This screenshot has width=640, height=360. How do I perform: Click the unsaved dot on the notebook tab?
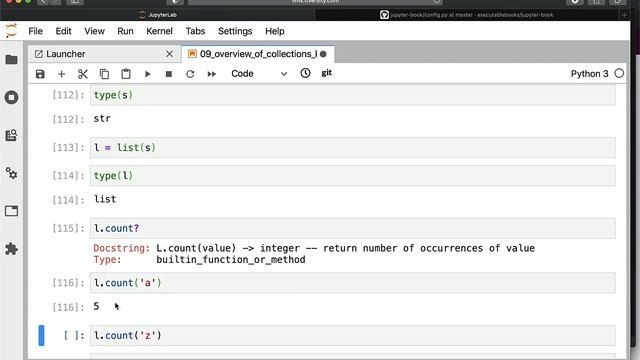click(x=323, y=54)
